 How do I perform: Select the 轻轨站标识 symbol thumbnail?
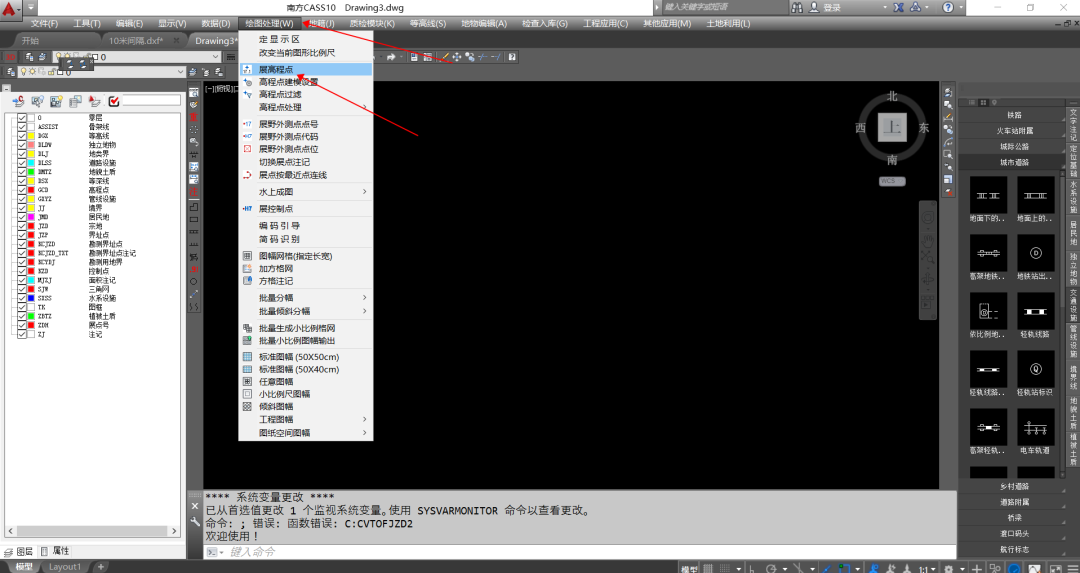pyautogui.click(x=1035, y=369)
